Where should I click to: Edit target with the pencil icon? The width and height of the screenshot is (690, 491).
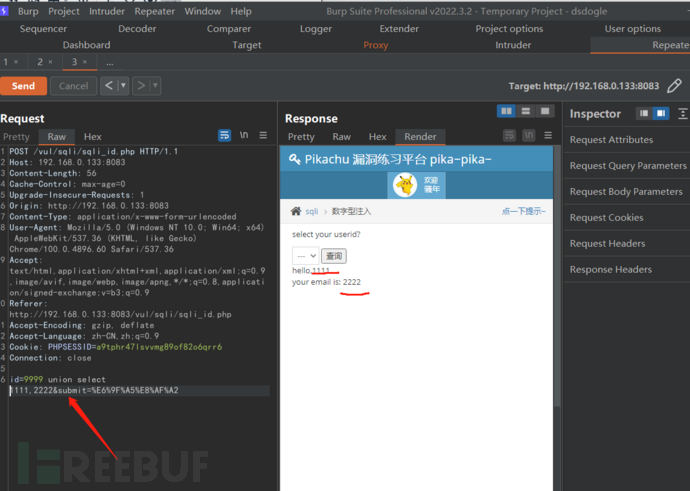(x=674, y=86)
